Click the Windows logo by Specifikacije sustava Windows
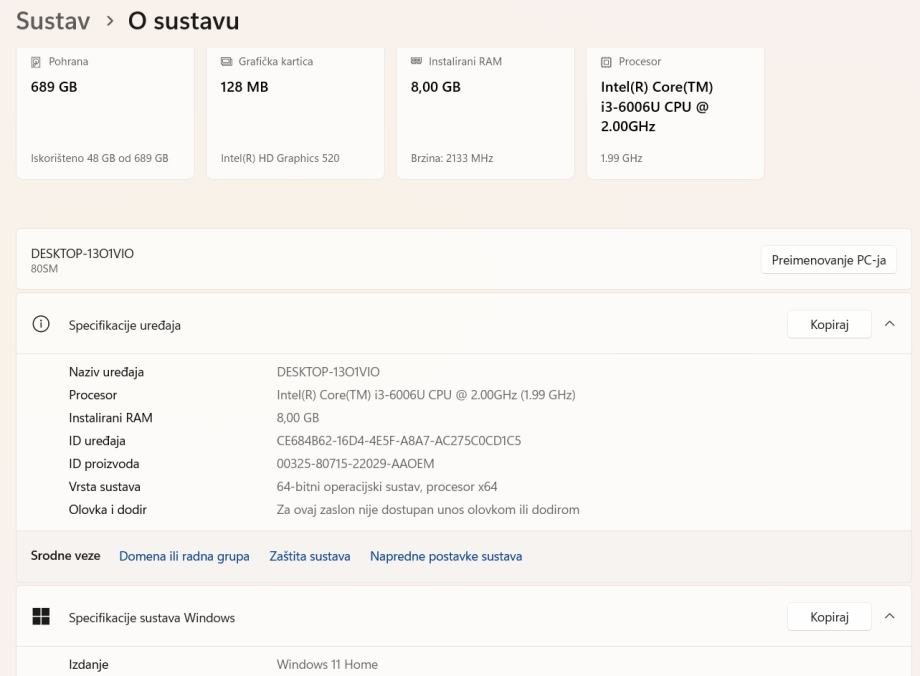This screenshot has width=920, height=676. (41, 617)
